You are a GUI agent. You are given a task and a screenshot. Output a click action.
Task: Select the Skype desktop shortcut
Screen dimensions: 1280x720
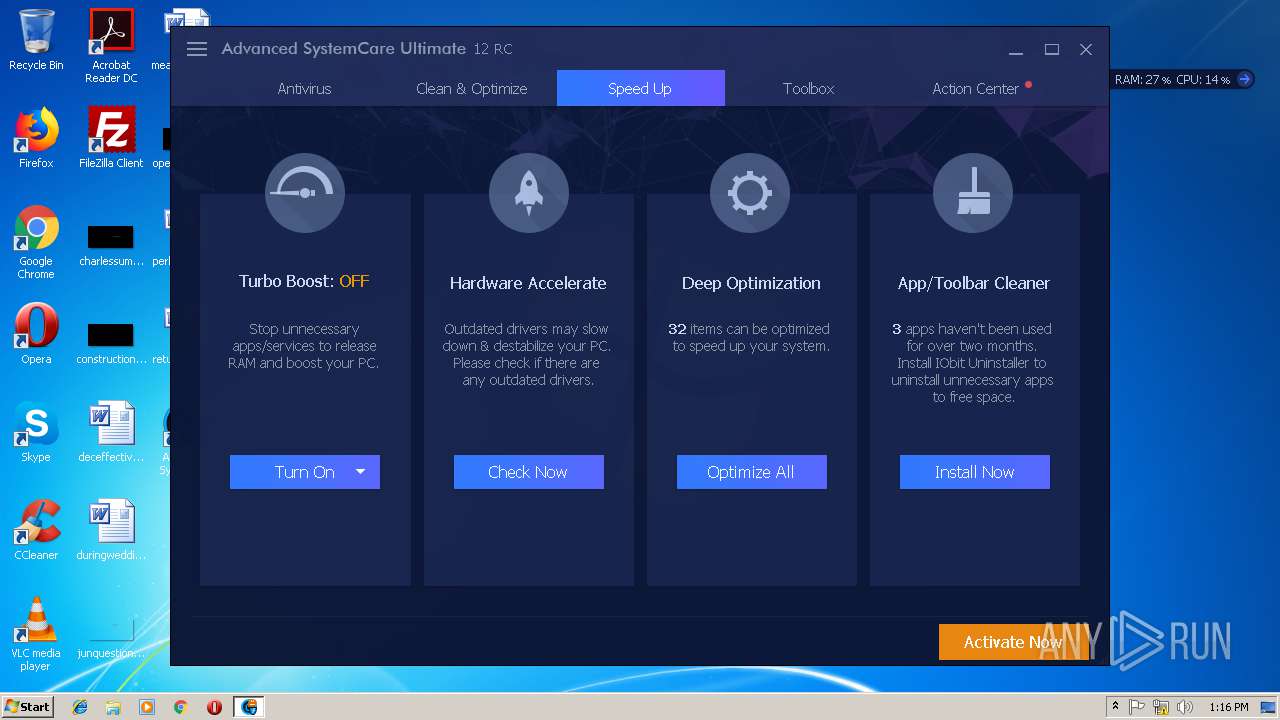point(36,432)
